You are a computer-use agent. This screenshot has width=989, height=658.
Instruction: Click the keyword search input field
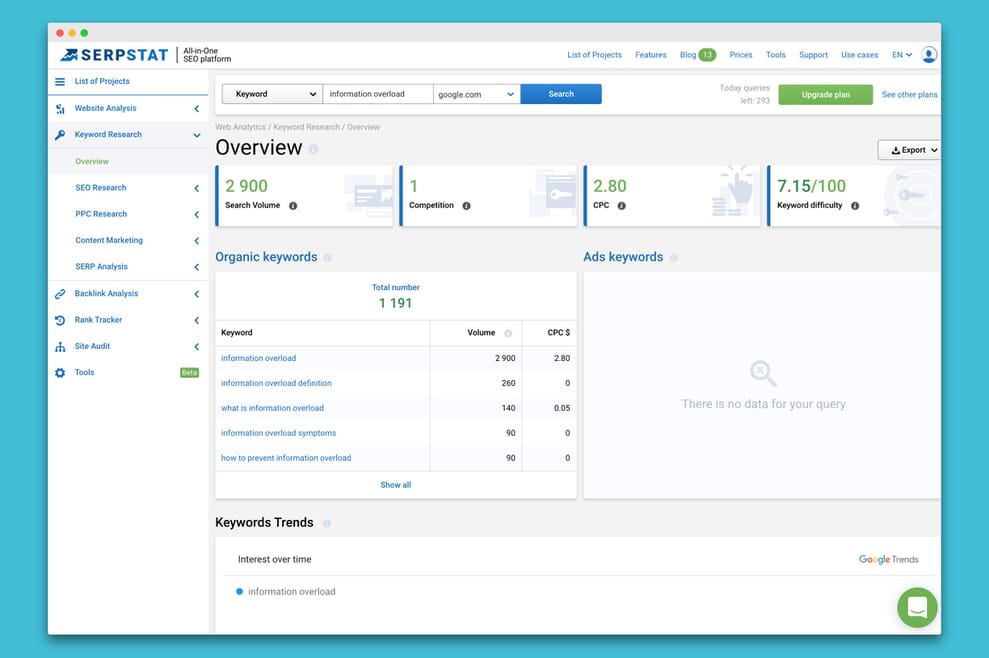click(x=378, y=94)
